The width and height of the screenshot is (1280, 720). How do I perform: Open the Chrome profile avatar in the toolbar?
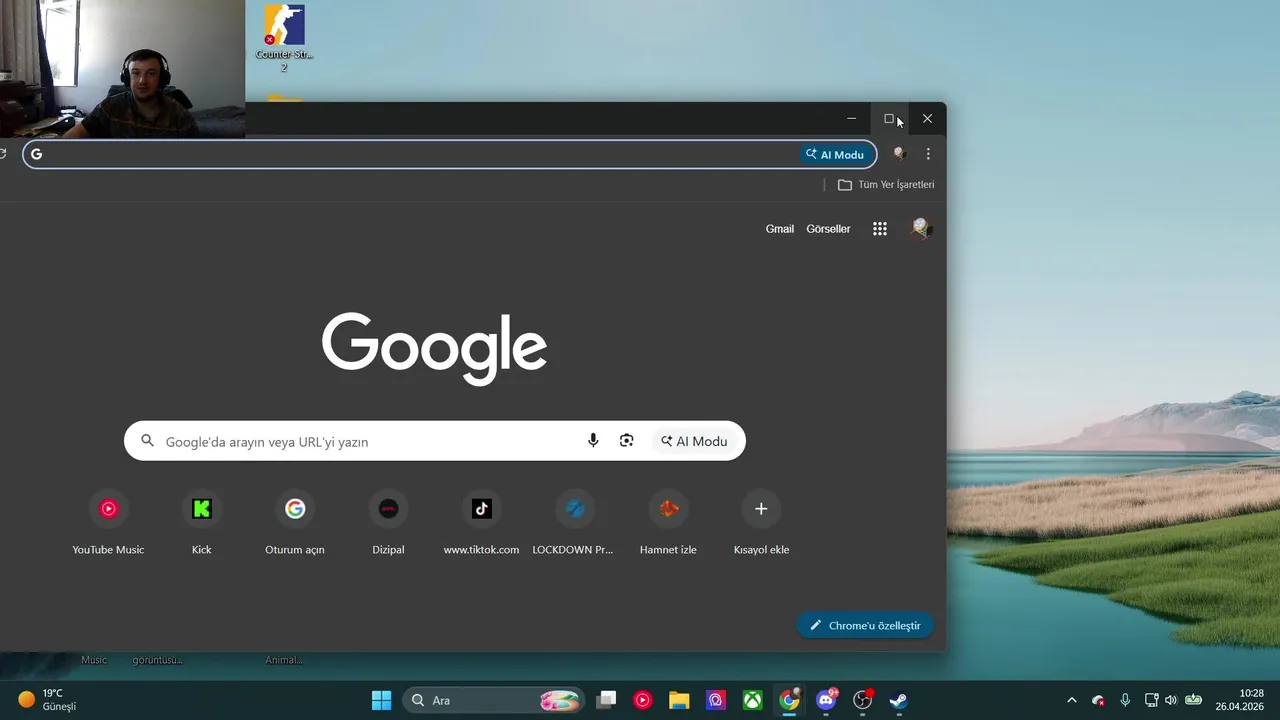pos(899,154)
